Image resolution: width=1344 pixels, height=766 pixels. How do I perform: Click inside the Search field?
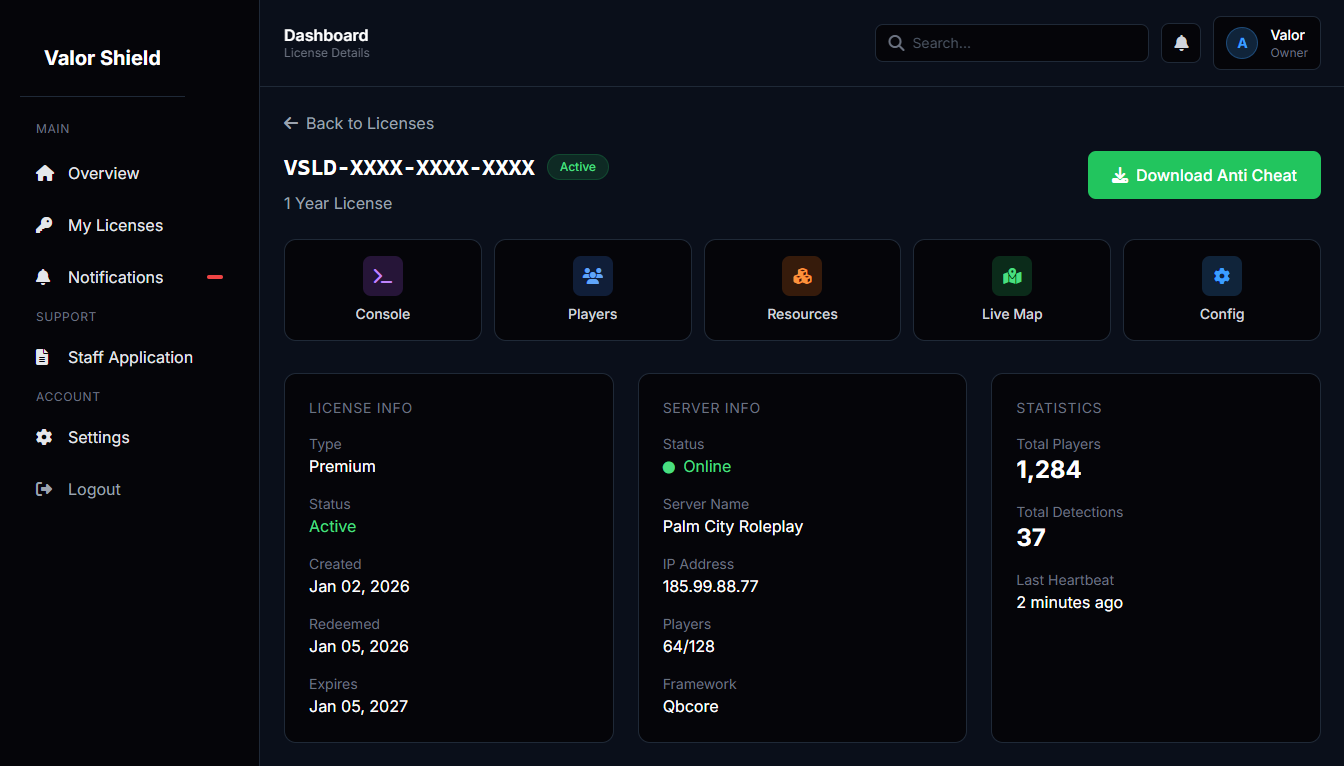tap(1011, 43)
